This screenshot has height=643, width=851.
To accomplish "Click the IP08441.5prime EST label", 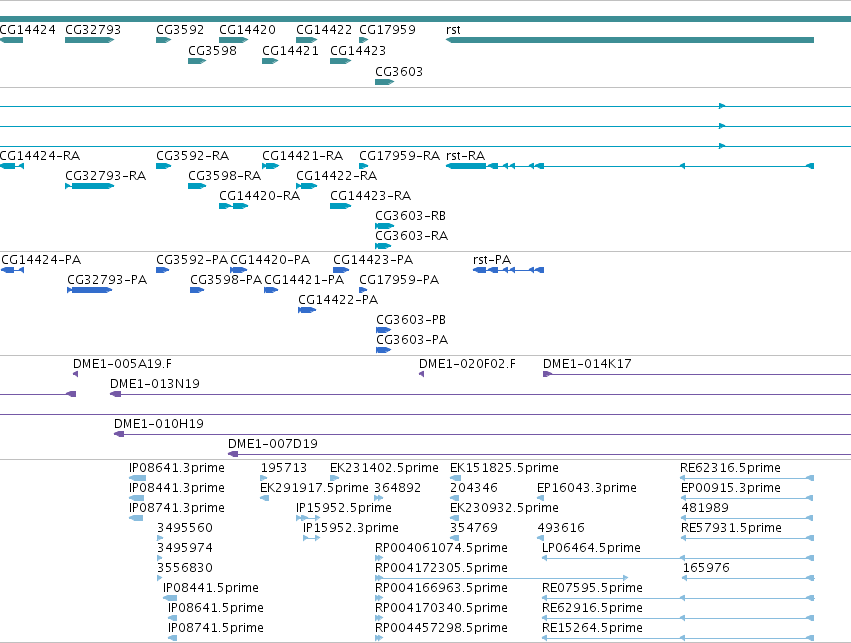I will [211, 589].
